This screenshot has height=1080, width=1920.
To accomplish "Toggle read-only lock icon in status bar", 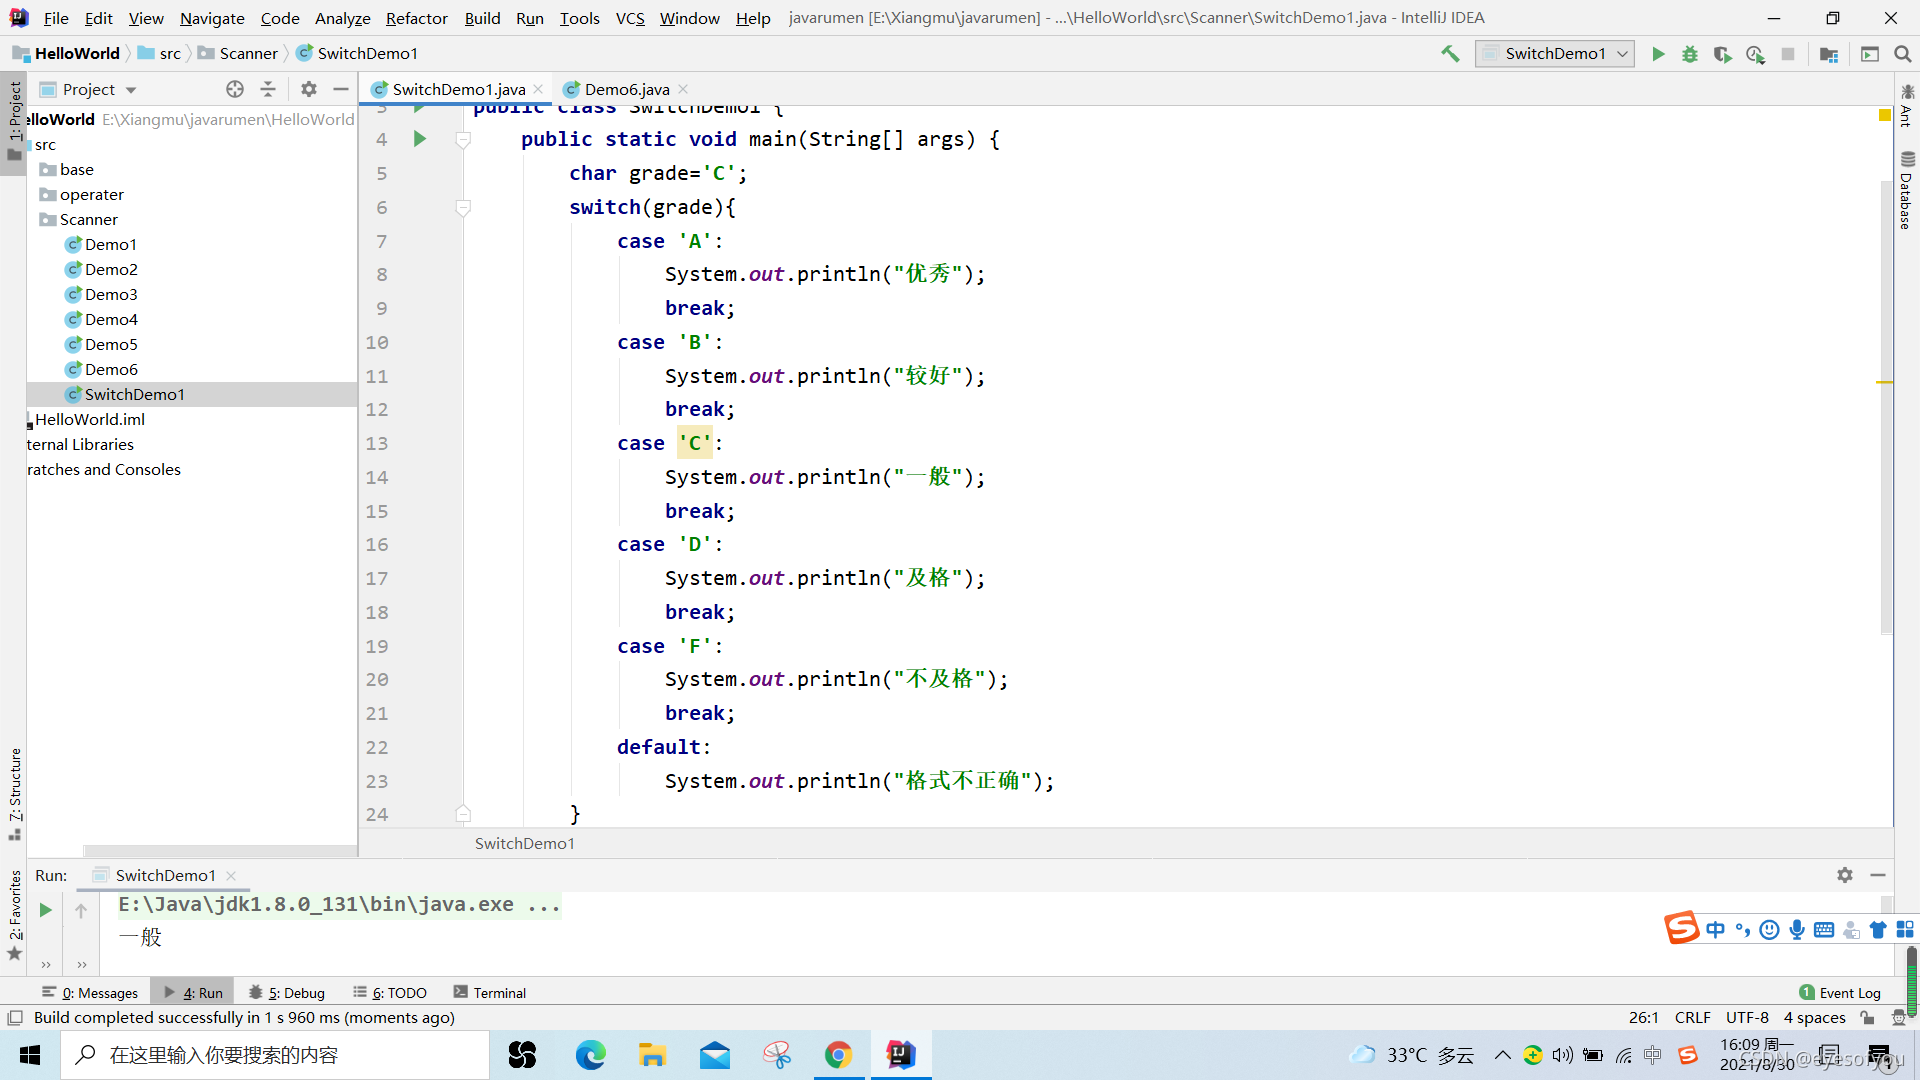I will tap(1867, 1018).
